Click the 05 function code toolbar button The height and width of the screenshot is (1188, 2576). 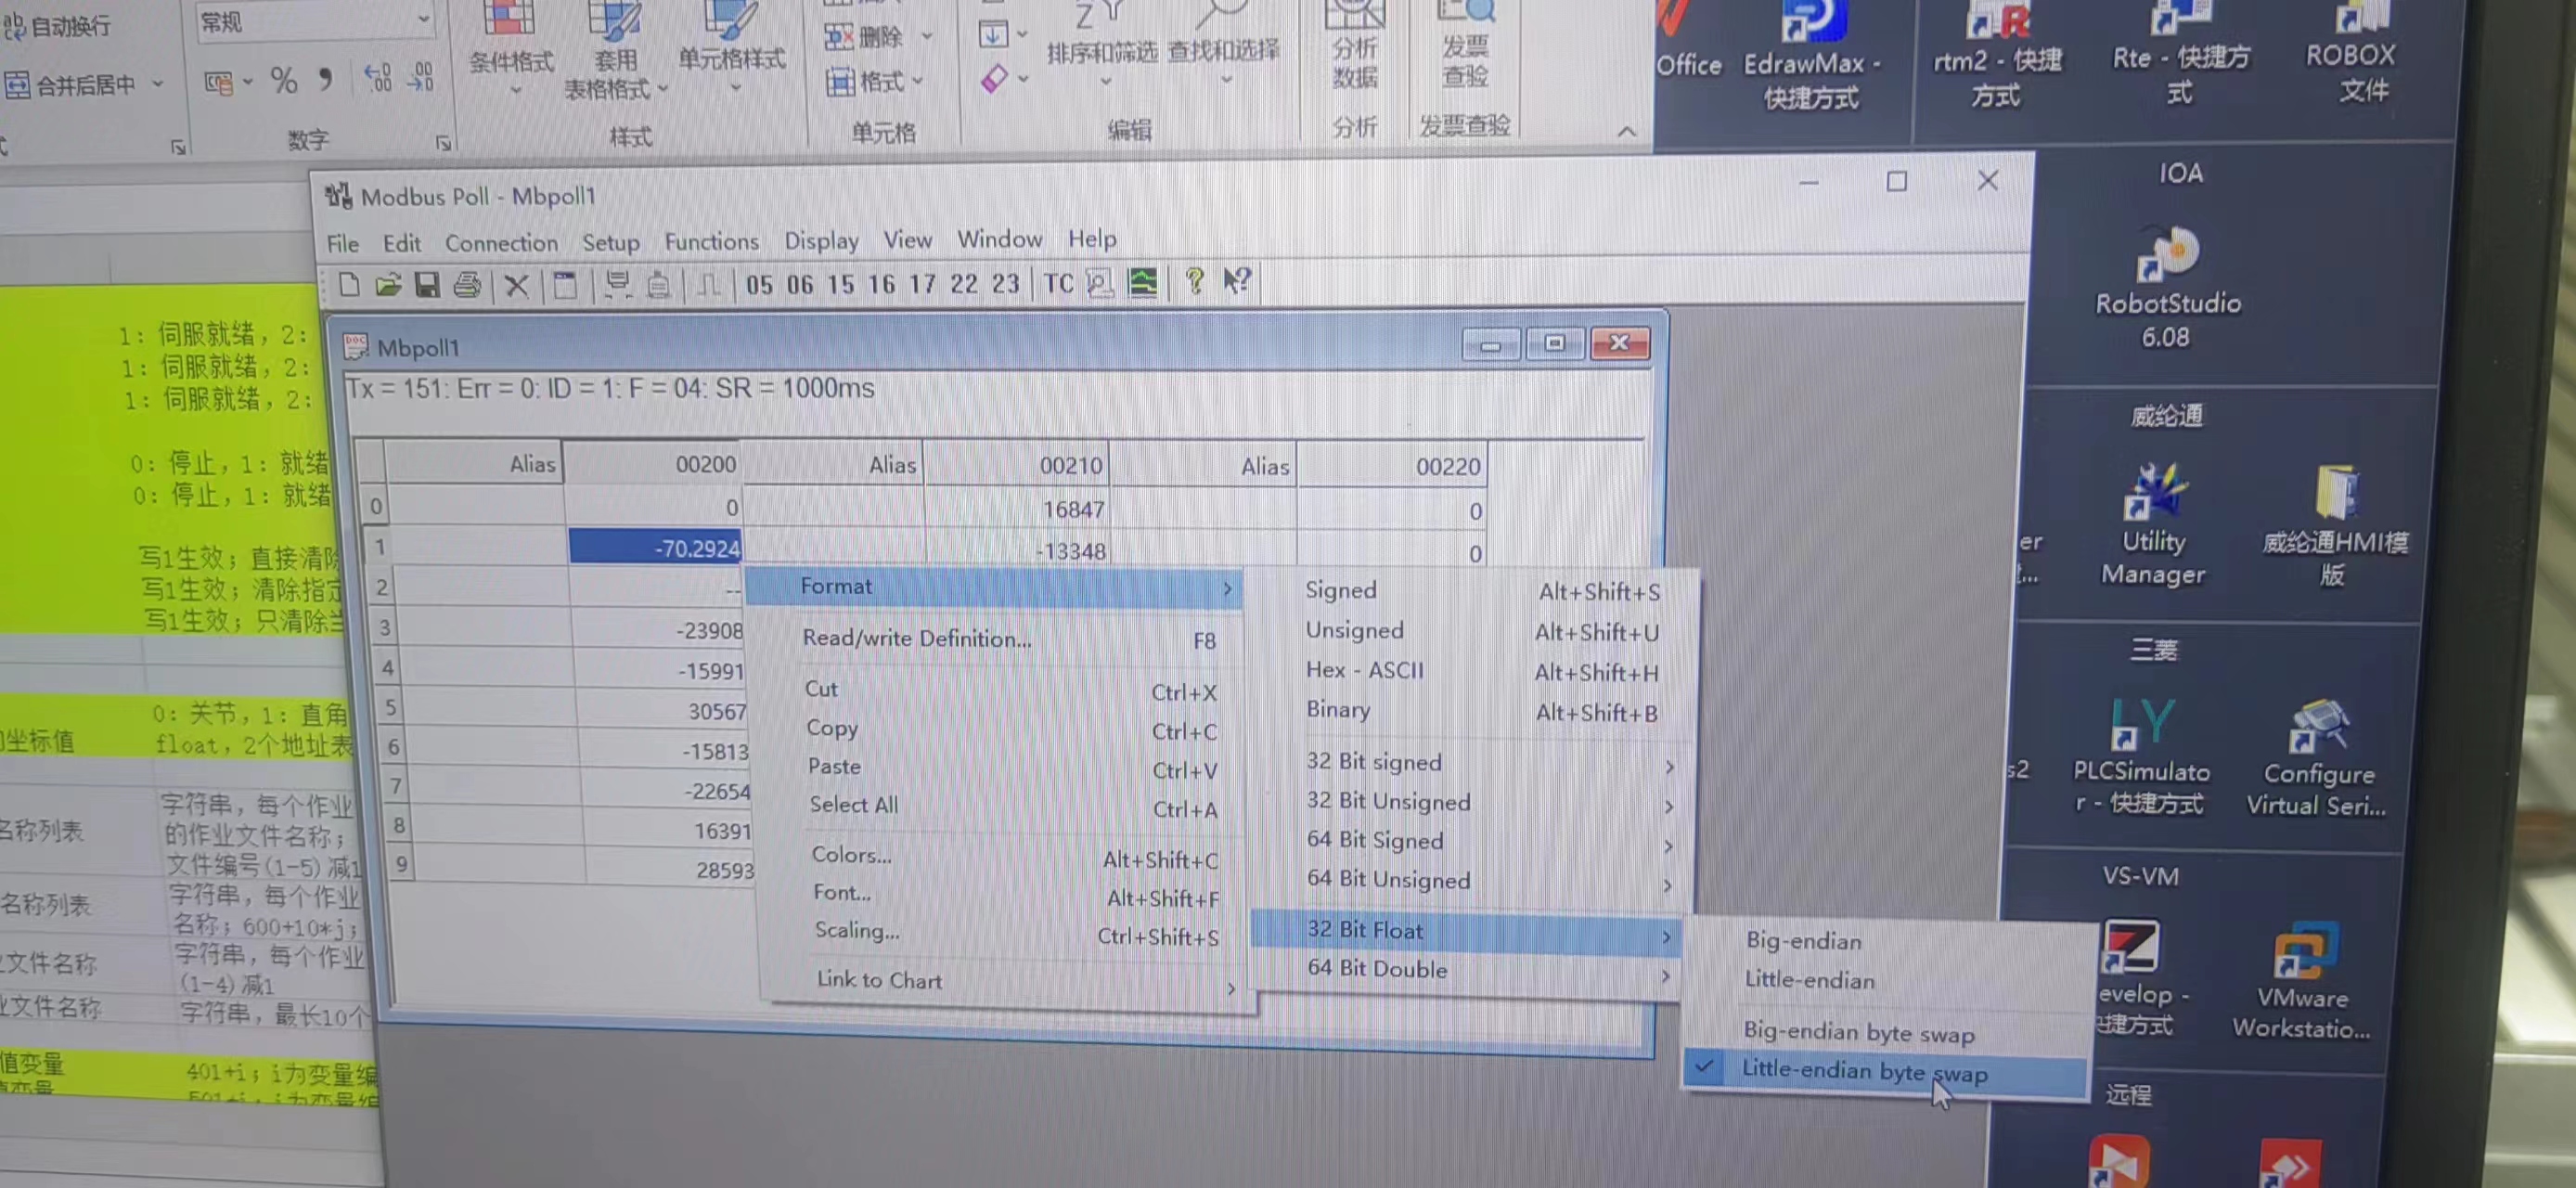click(x=760, y=284)
